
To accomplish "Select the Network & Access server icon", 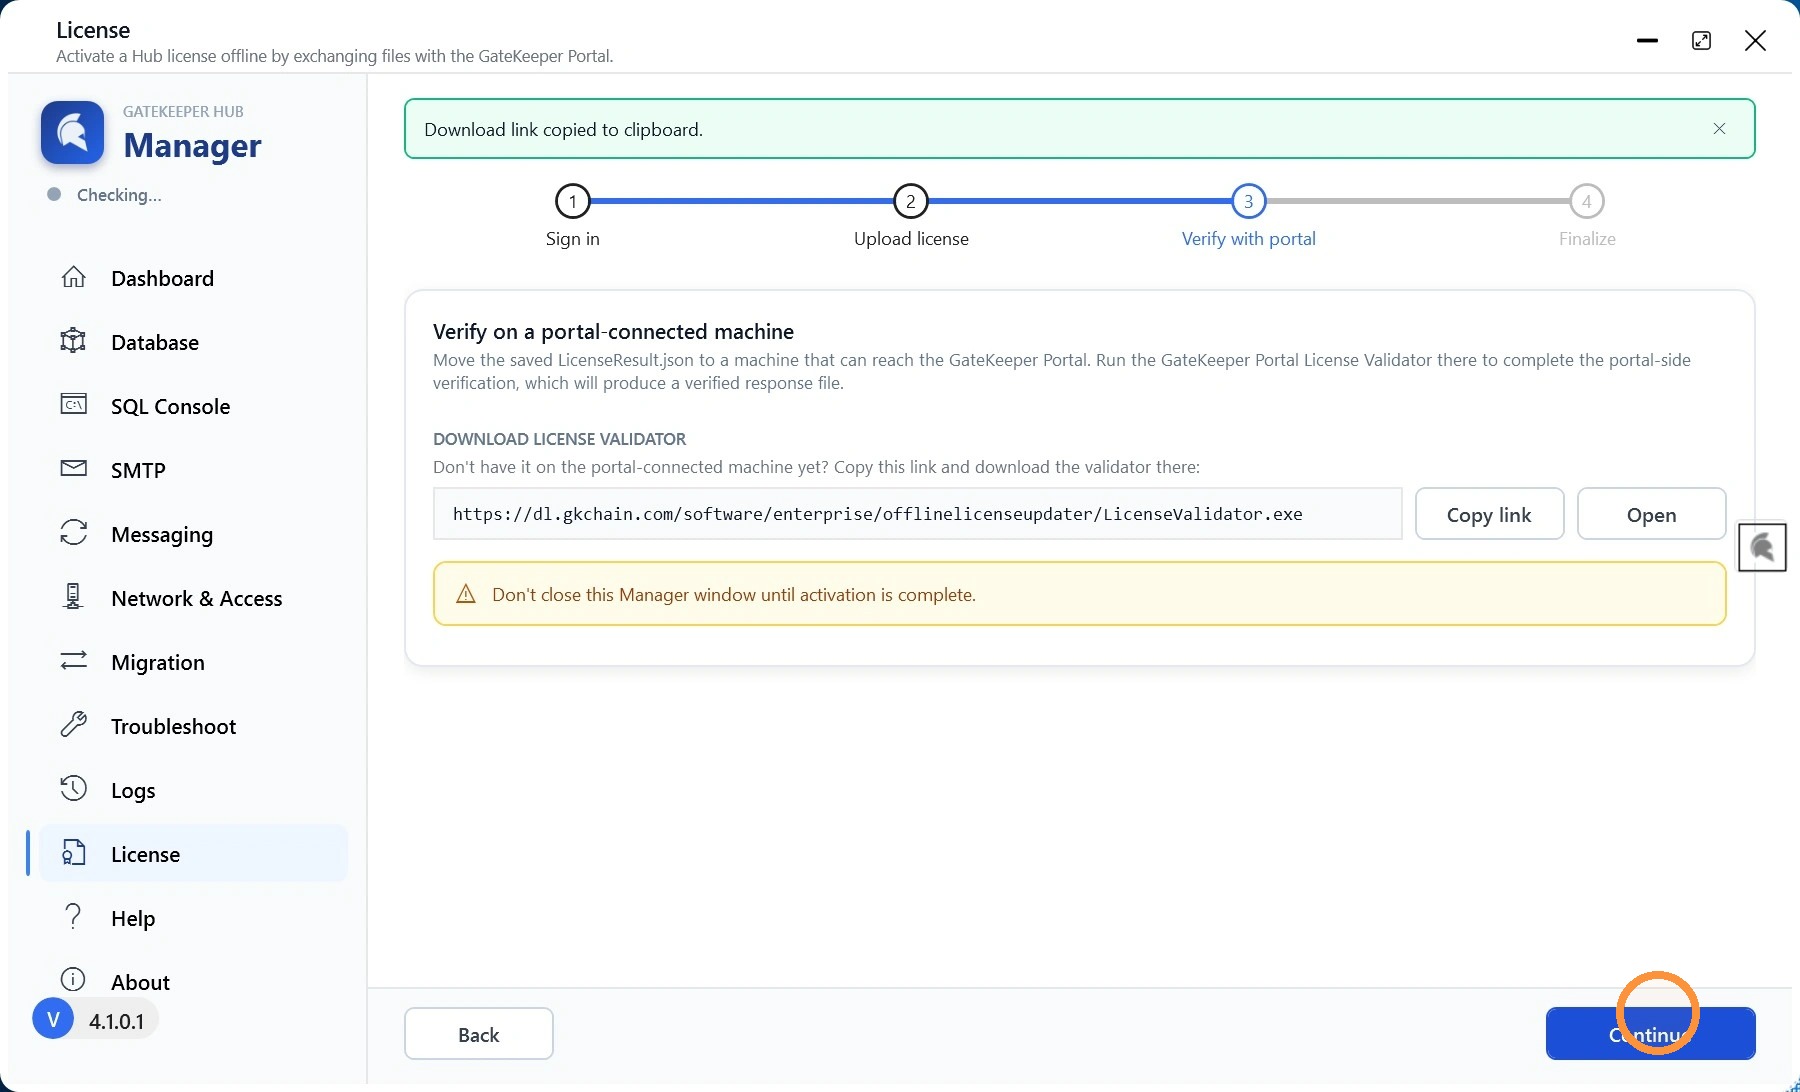I will pos(74,596).
